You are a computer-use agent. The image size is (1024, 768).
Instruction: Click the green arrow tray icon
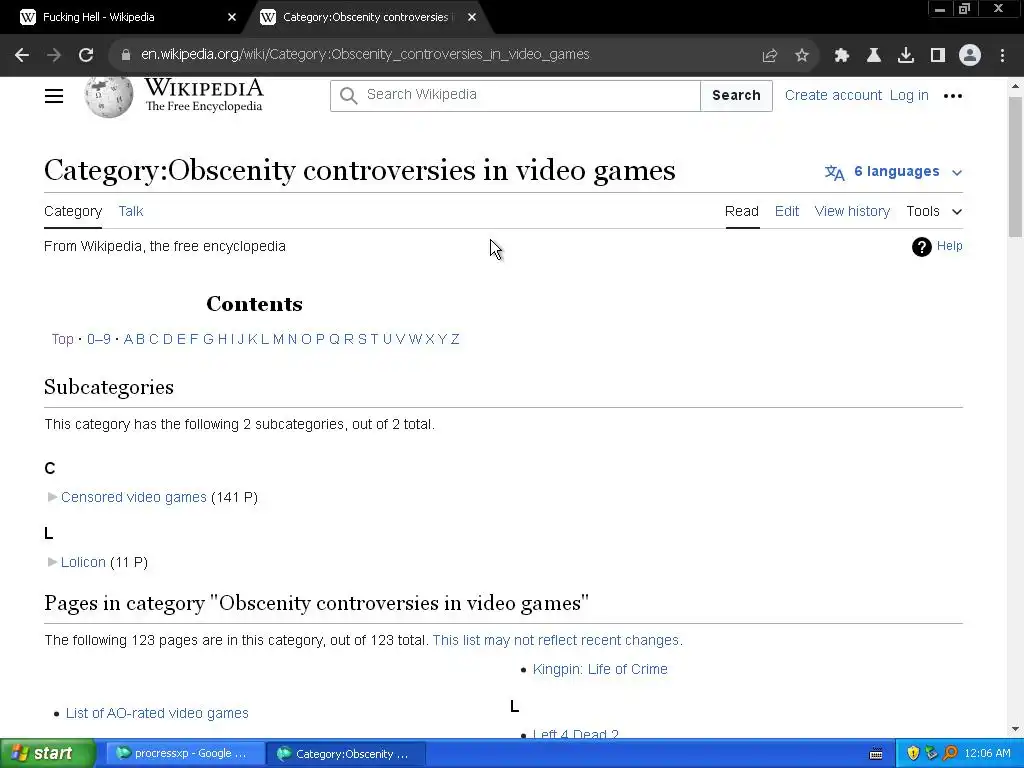(931, 754)
